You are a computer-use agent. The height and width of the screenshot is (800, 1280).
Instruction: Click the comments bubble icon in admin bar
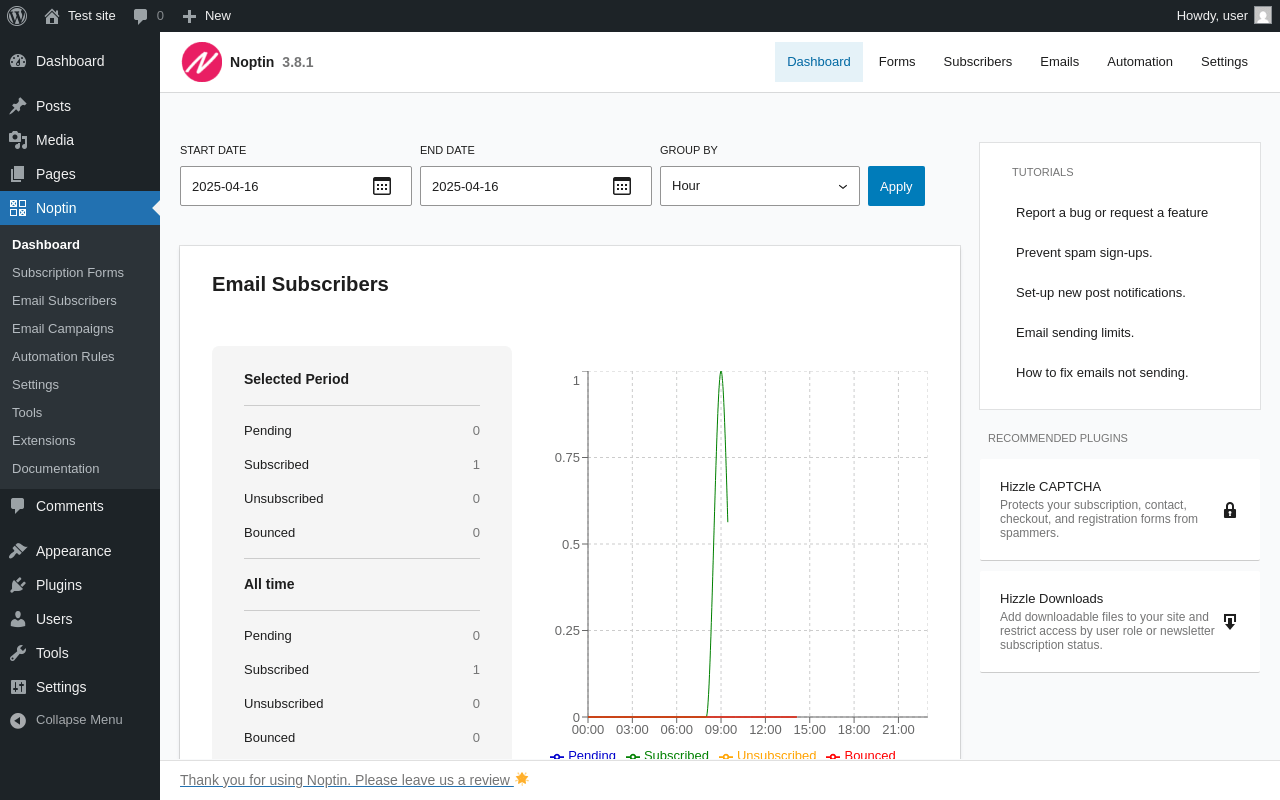click(141, 16)
